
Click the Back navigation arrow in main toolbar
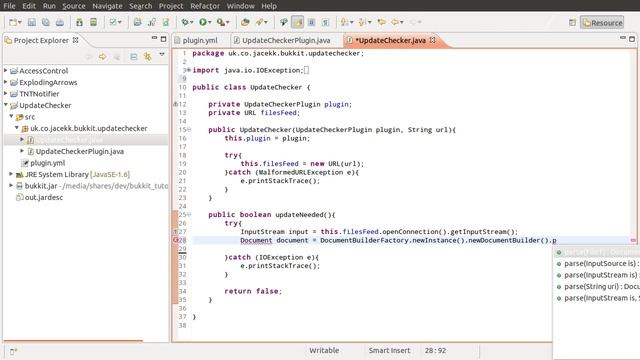point(395,22)
